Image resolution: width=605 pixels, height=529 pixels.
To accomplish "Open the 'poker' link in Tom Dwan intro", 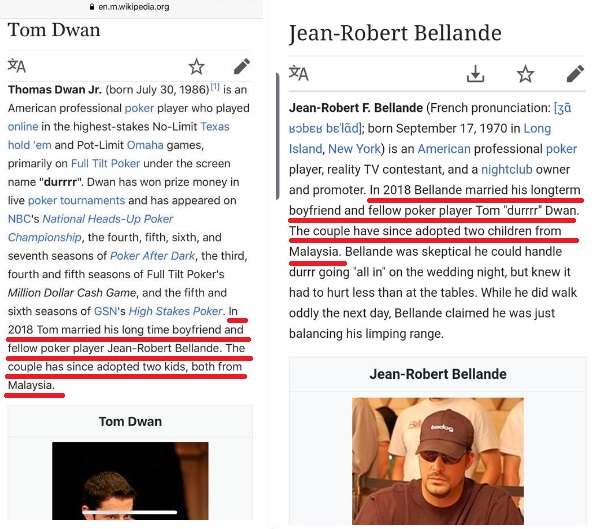I will 139,108.
